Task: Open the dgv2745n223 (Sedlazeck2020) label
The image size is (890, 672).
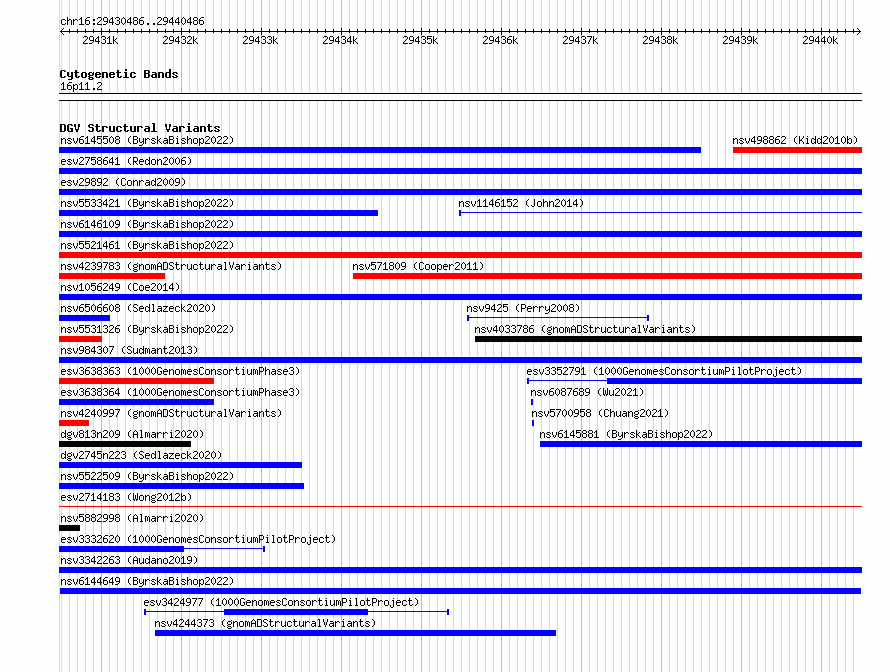Action: 141,455
